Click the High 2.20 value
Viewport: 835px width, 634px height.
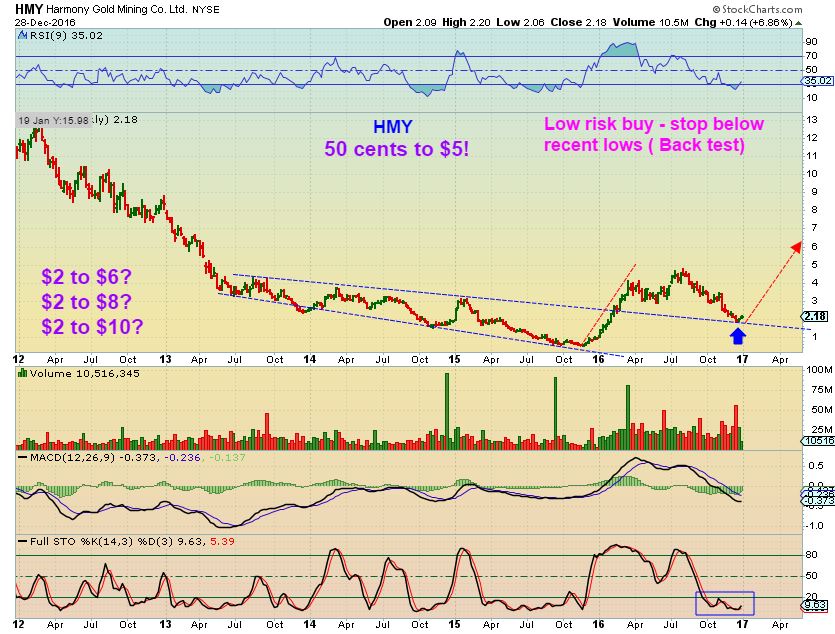tap(467, 22)
